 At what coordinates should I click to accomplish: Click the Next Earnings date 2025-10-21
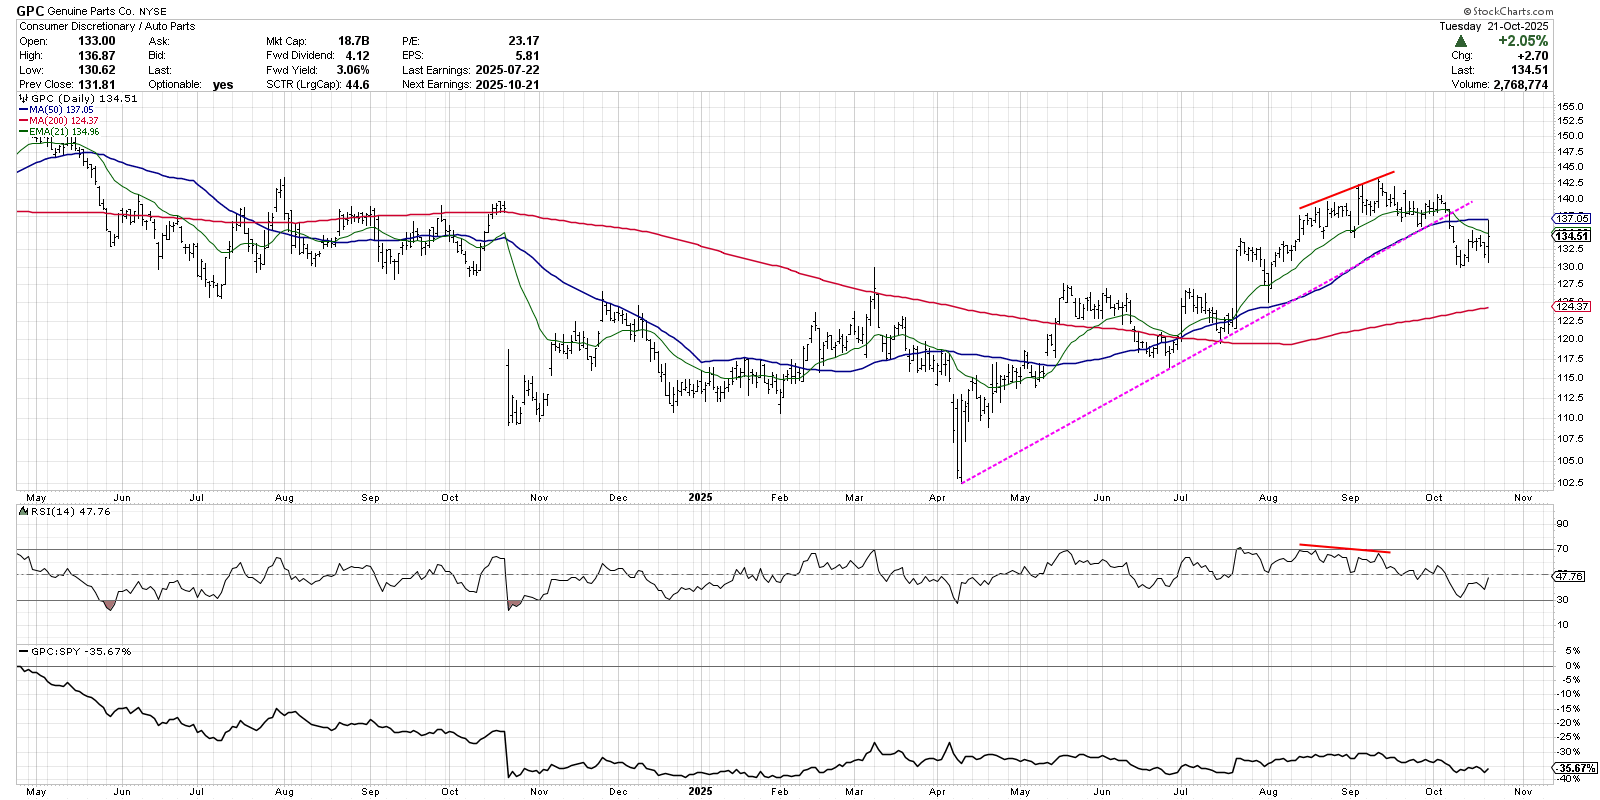pos(506,85)
